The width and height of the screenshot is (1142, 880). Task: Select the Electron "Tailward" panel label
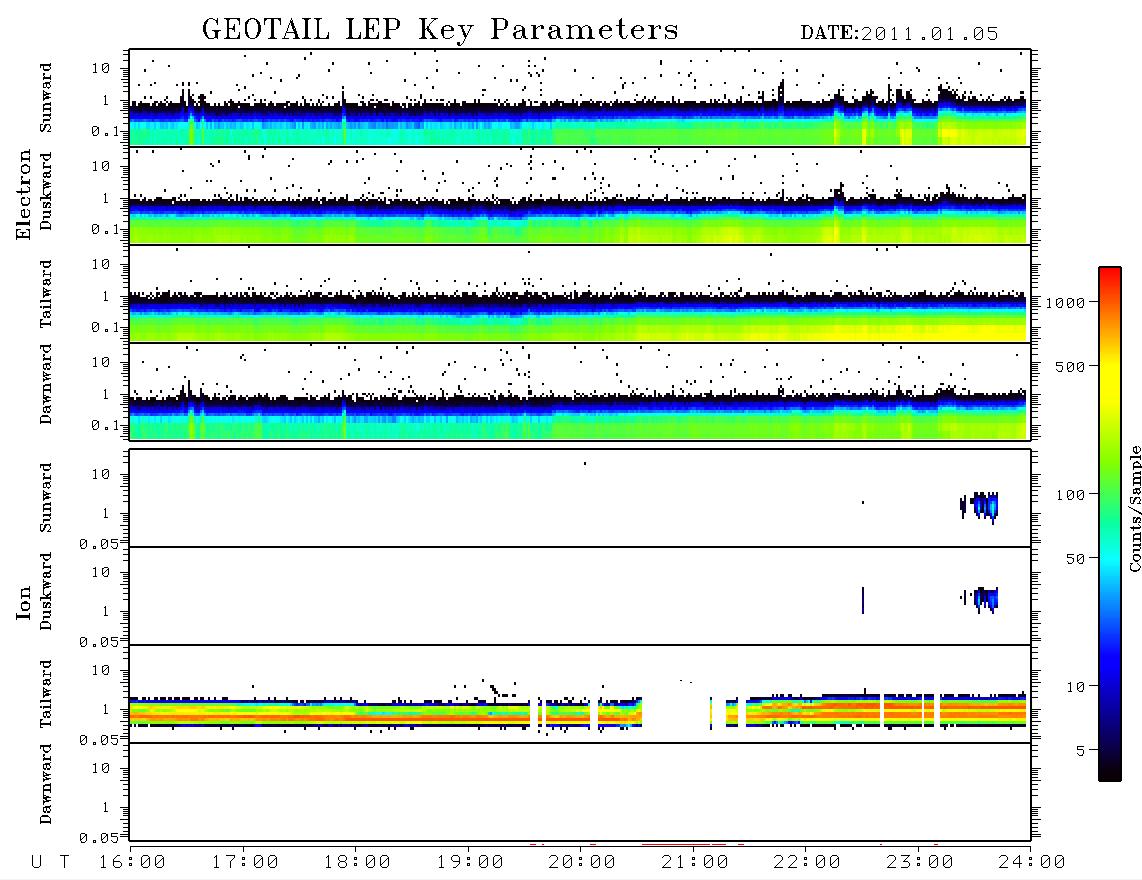46,294
